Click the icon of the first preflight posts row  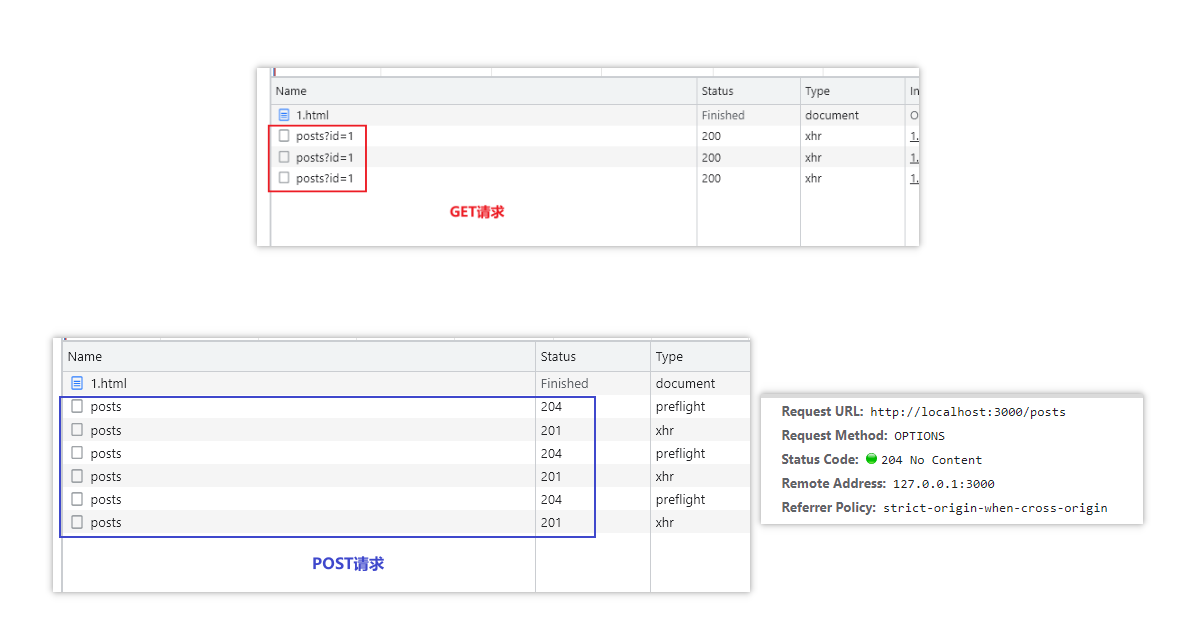[x=77, y=407]
